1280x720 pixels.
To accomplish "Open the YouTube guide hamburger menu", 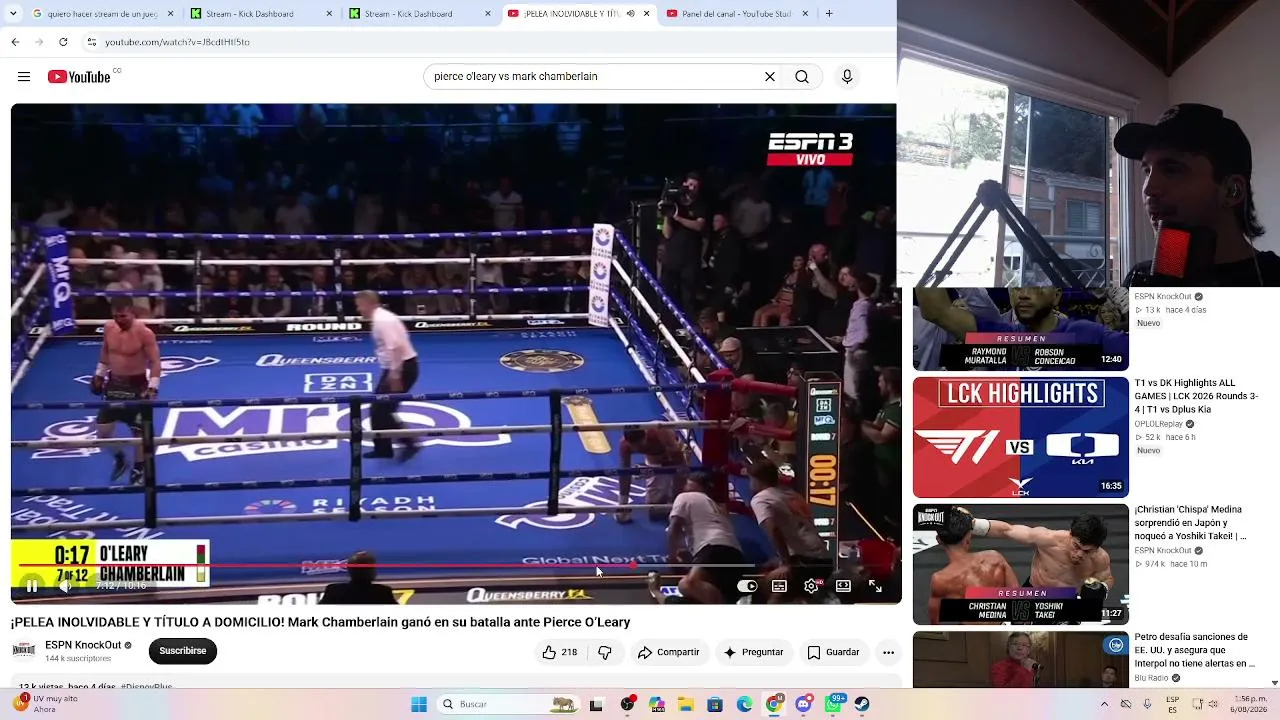I will tap(24, 77).
